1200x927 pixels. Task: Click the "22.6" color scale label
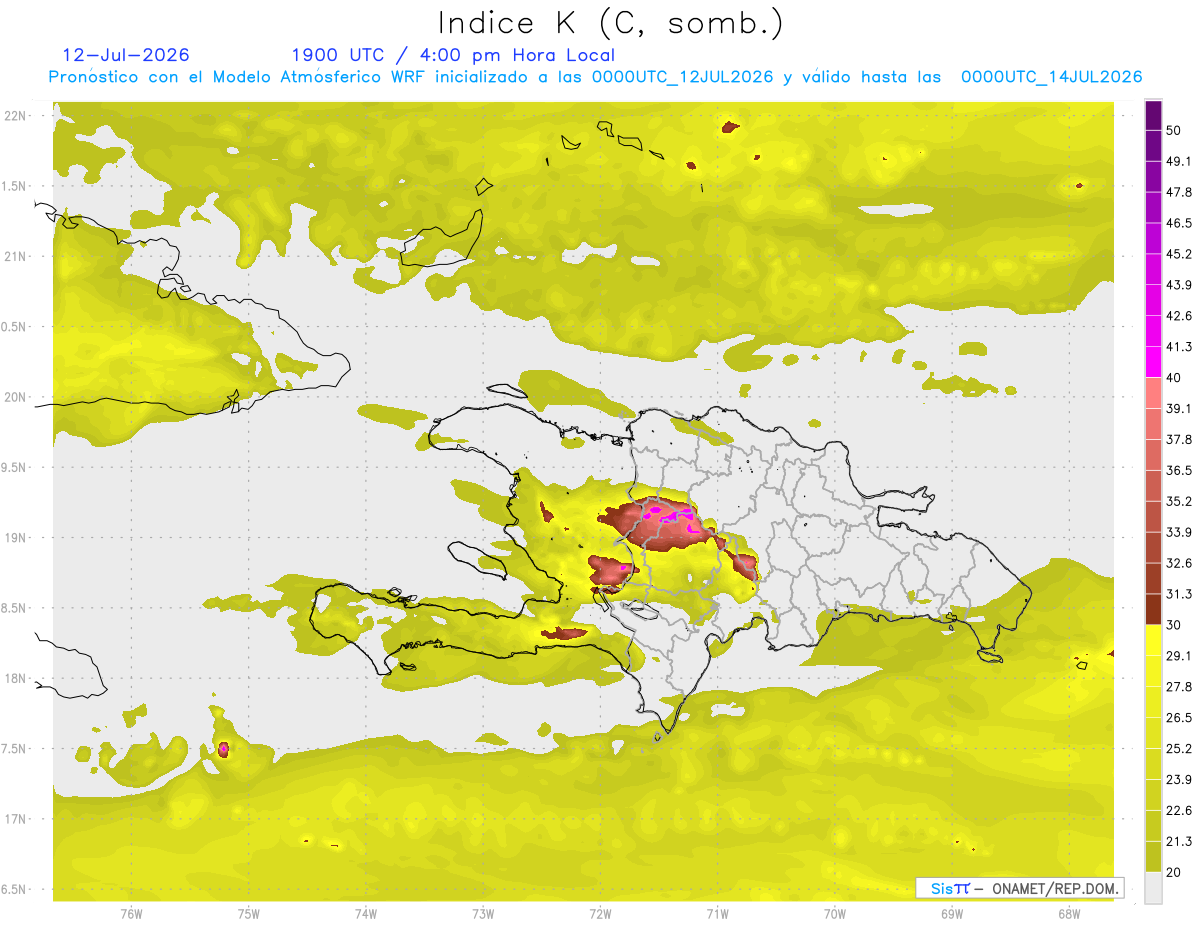coord(1178,811)
